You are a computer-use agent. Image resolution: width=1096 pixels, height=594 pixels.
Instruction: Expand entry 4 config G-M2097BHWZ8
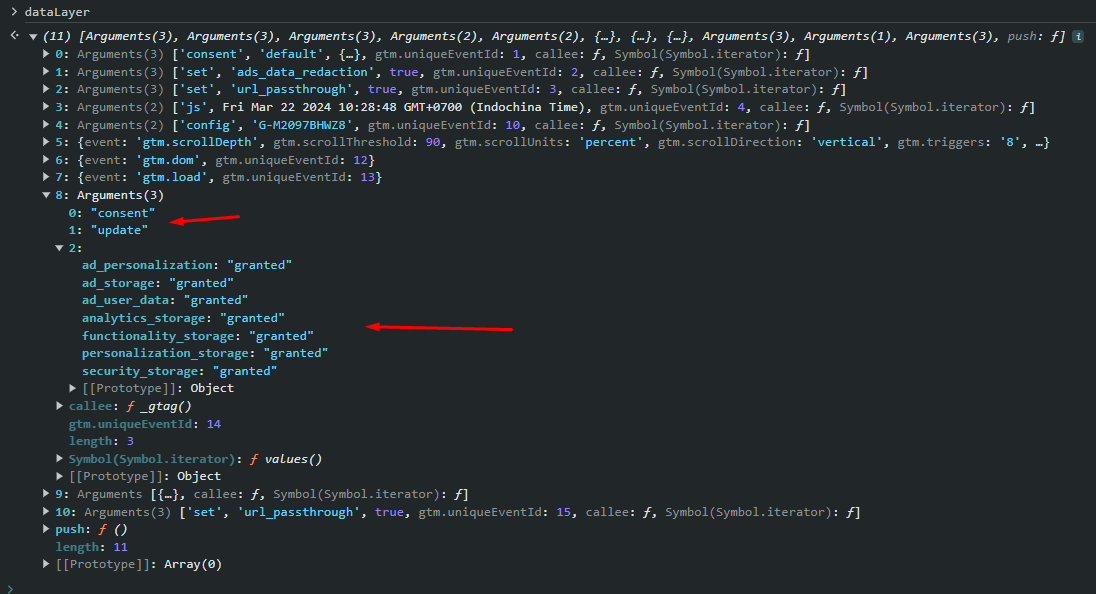[46, 125]
